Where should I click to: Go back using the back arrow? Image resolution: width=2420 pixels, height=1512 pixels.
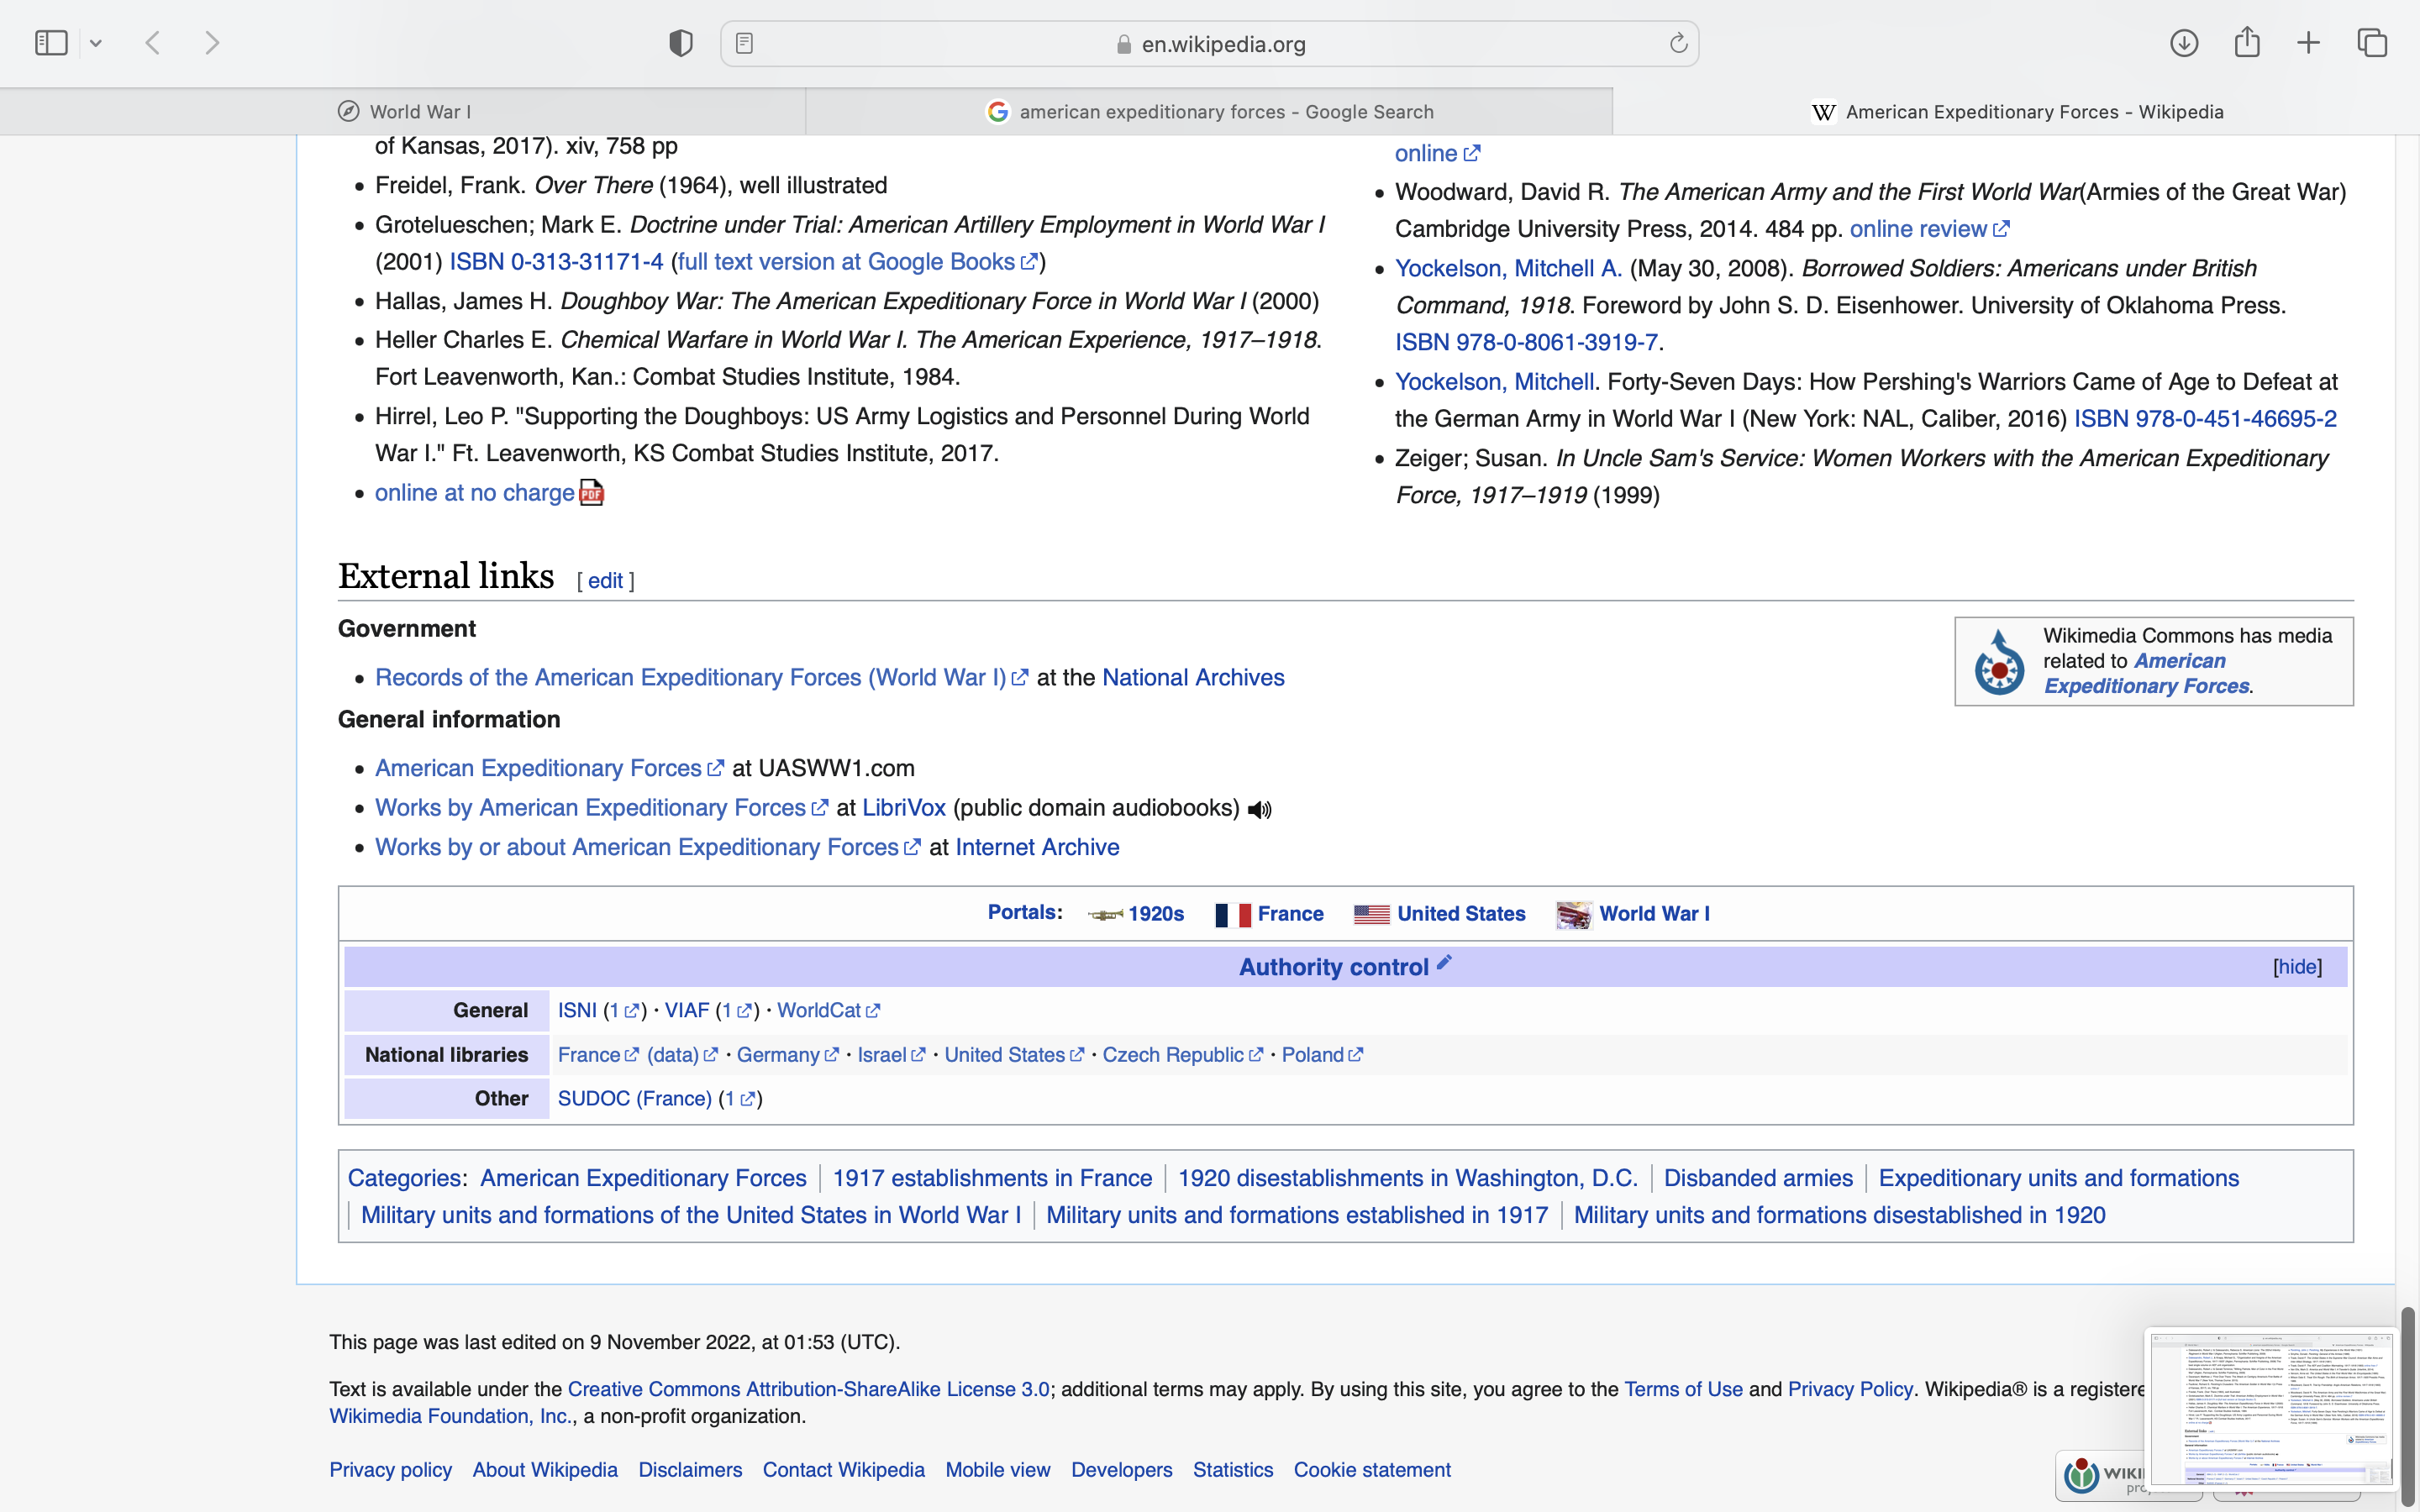coord(153,43)
